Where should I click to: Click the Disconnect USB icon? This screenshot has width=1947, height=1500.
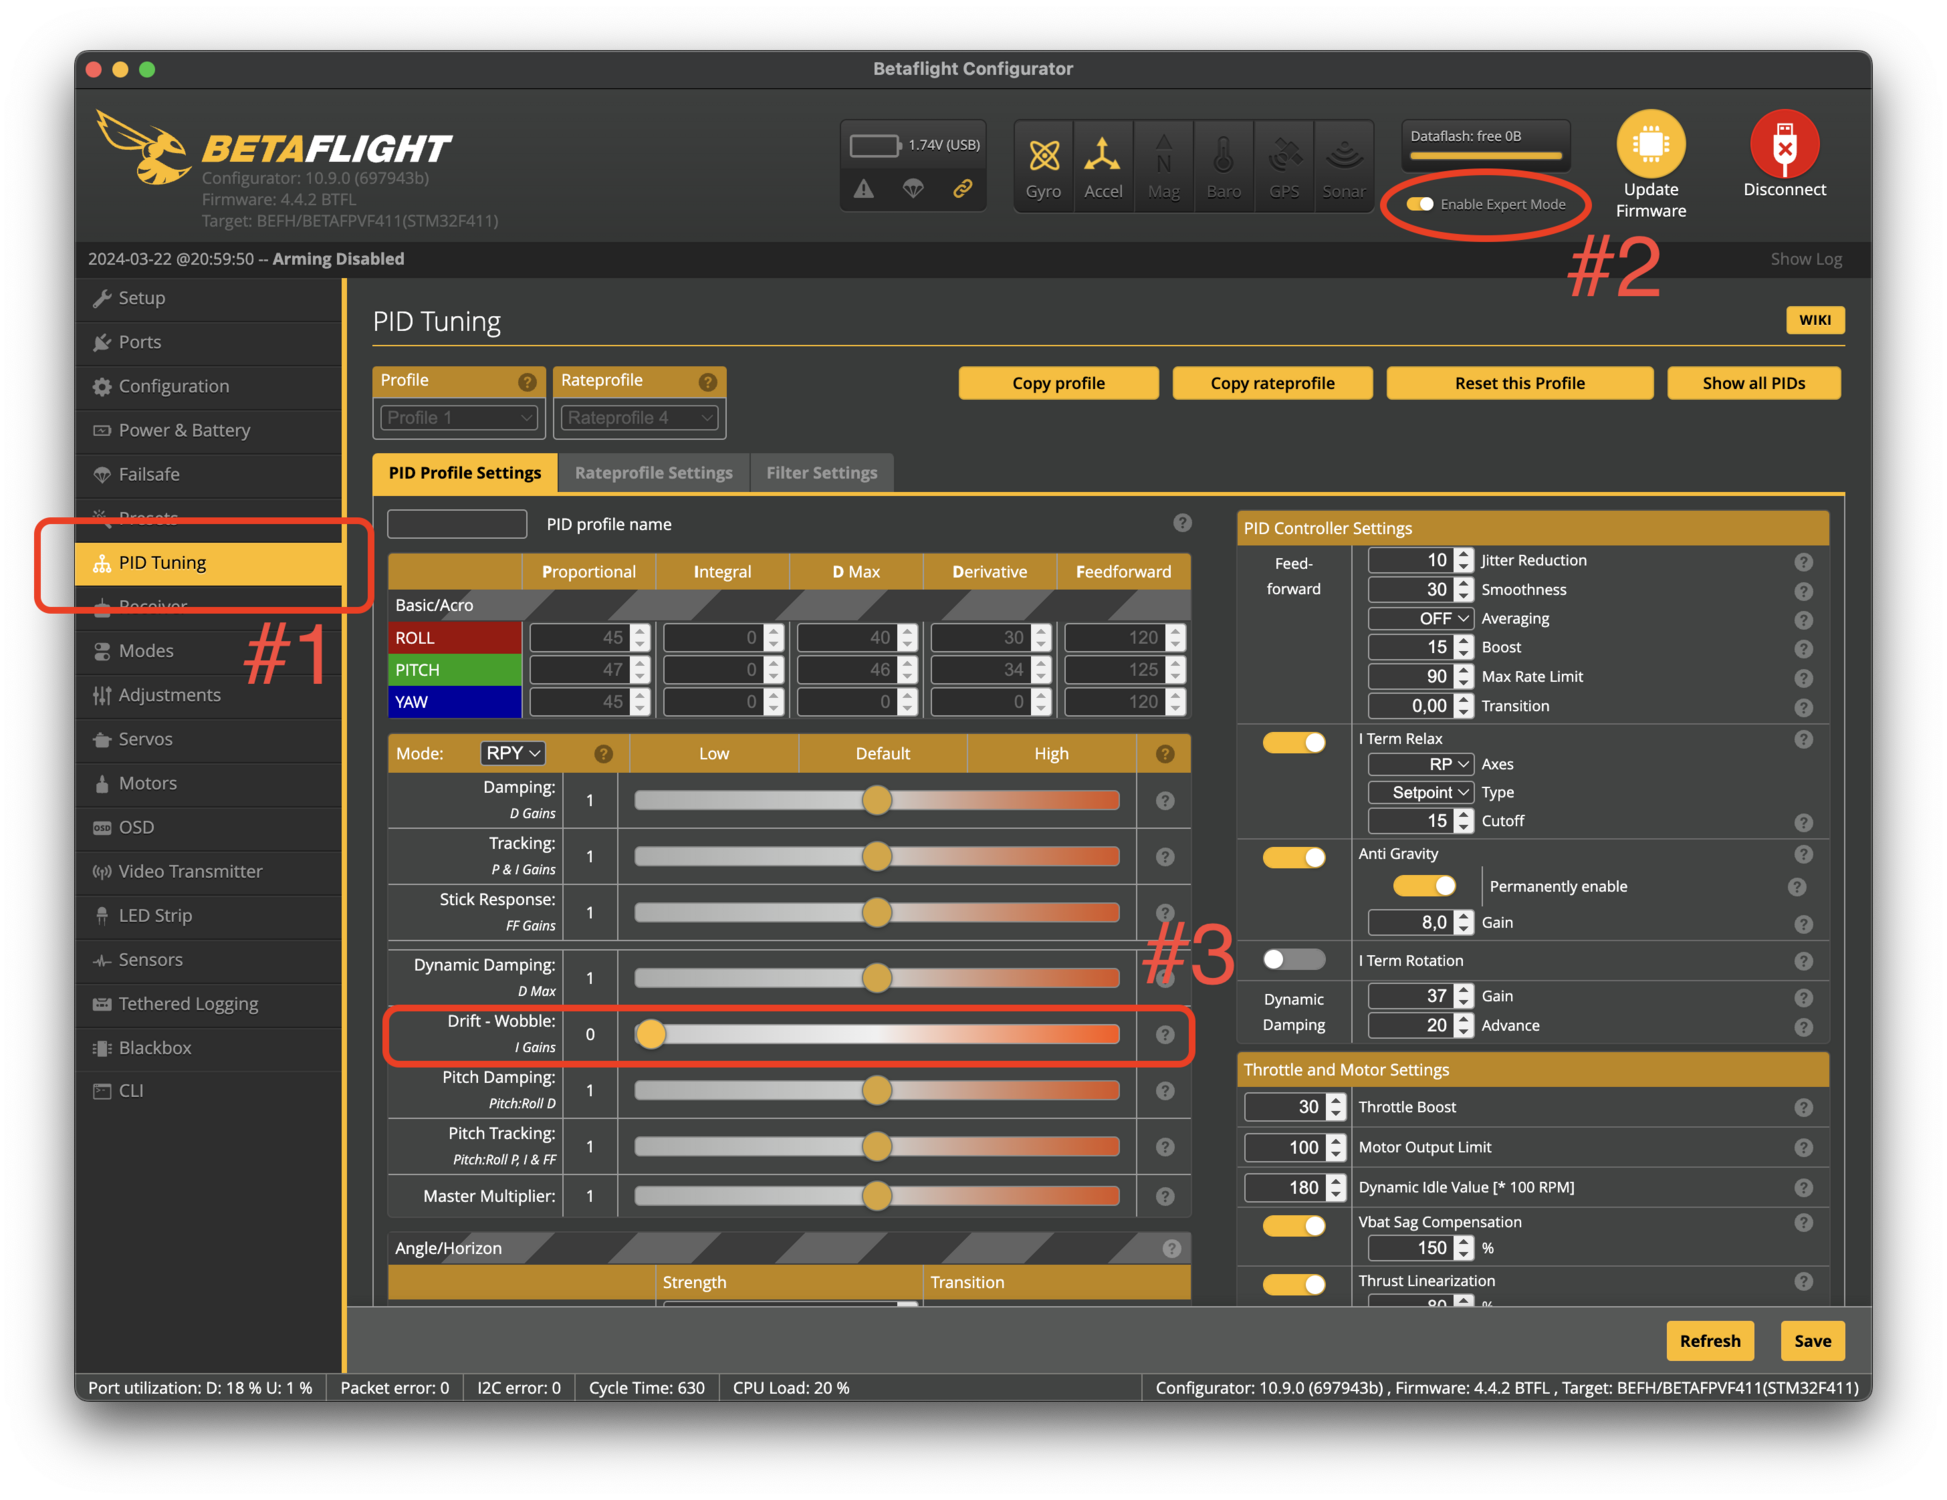click(x=1784, y=144)
